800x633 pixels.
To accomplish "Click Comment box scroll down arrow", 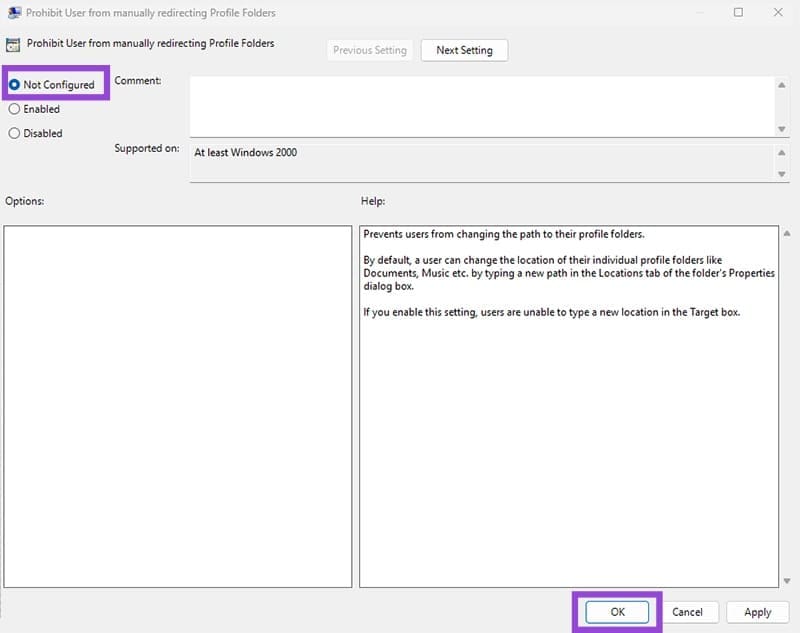I will (782, 129).
